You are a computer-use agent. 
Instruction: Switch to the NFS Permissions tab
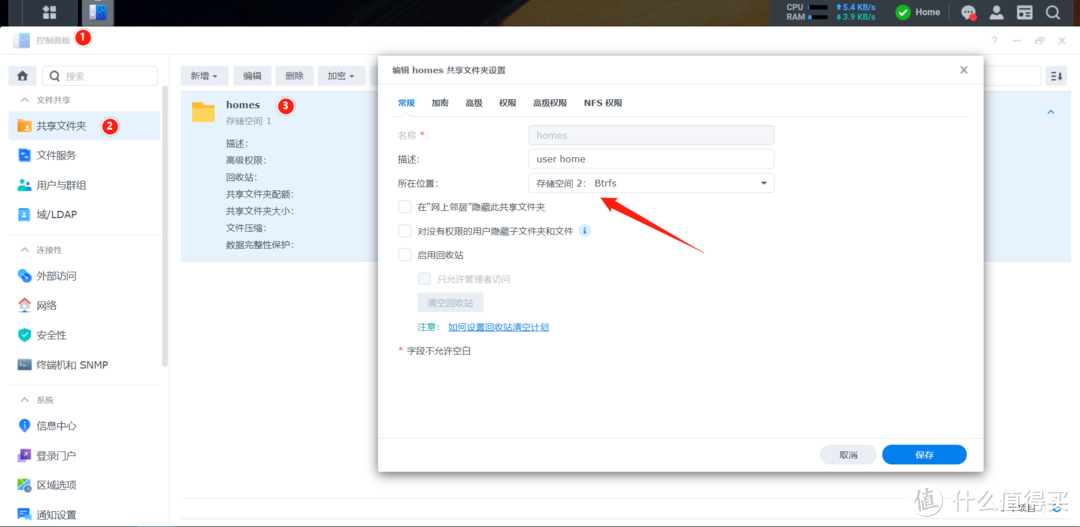point(603,103)
